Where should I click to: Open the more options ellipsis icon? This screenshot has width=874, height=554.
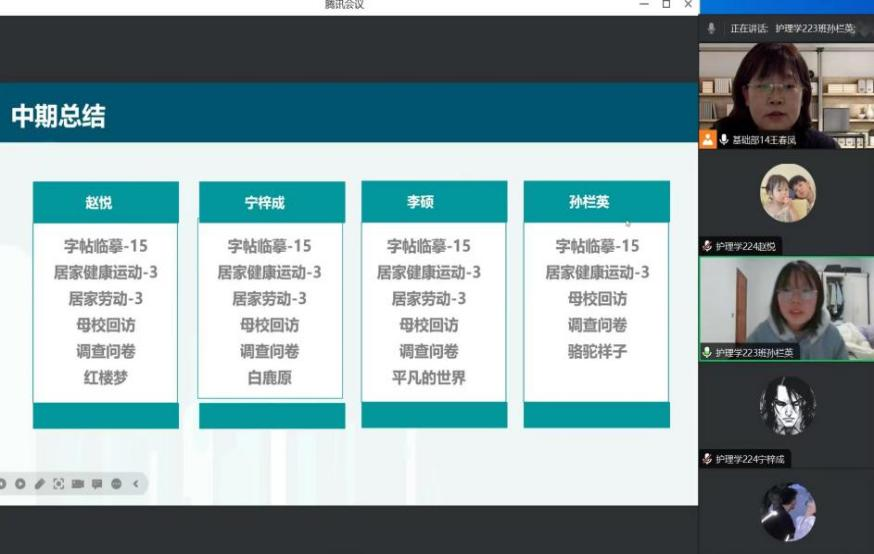point(116,484)
